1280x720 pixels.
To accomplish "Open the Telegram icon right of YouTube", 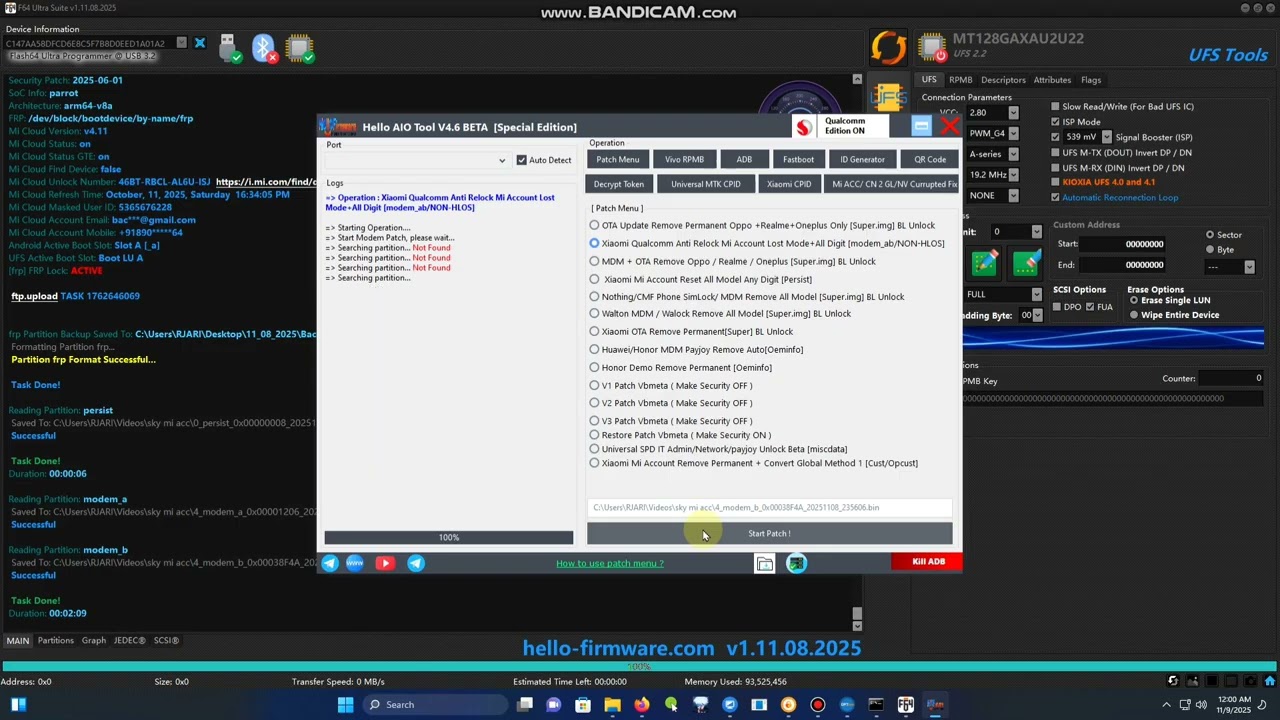I will coord(416,563).
